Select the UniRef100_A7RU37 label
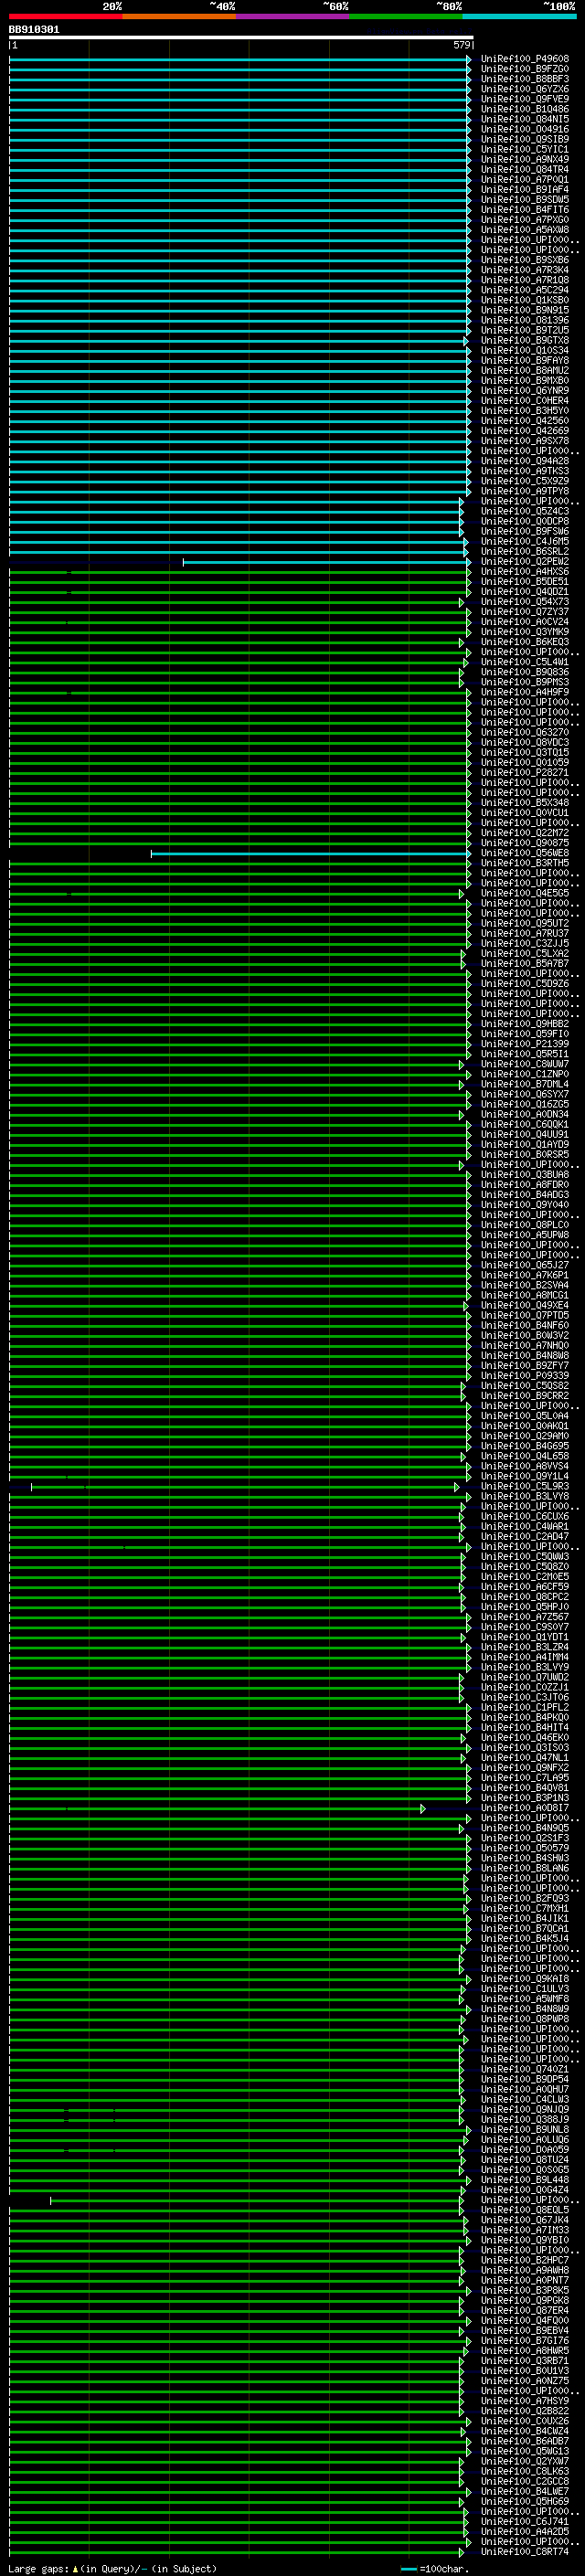Image resolution: width=585 pixels, height=2576 pixels. (525, 934)
